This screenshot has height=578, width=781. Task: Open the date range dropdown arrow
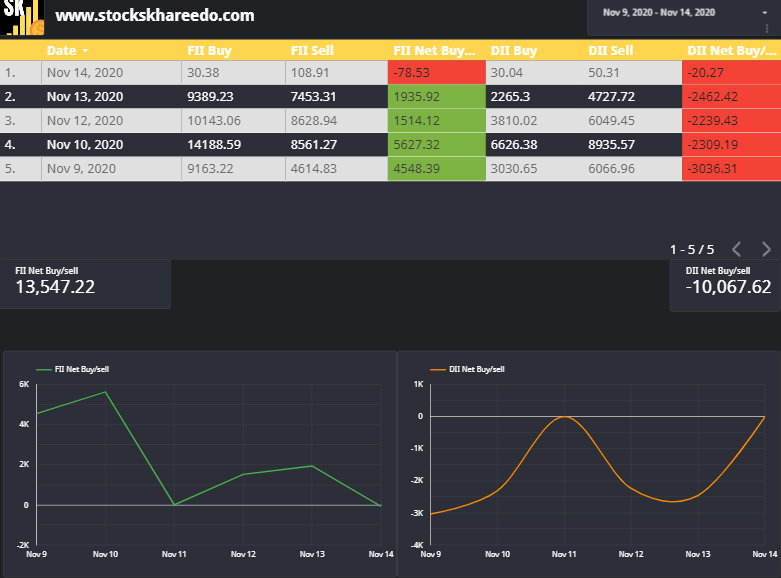[765, 12]
